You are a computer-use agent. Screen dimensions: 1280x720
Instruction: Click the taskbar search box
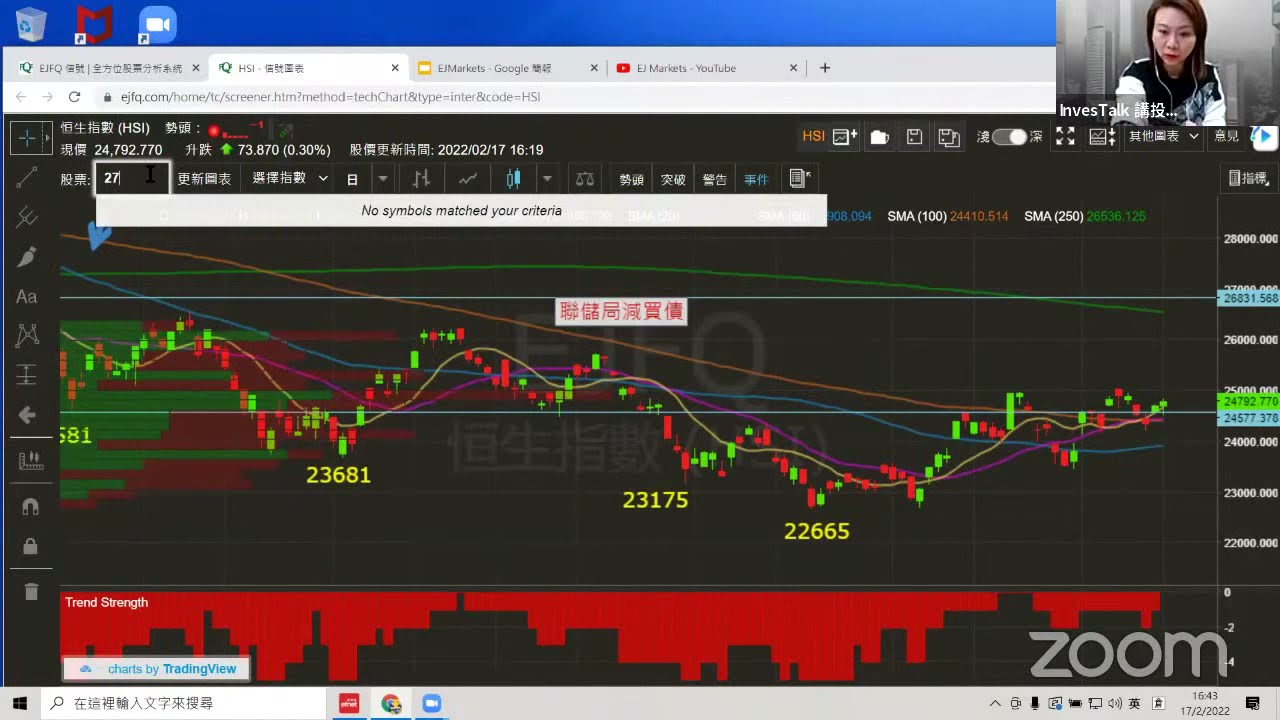click(183, 703)
